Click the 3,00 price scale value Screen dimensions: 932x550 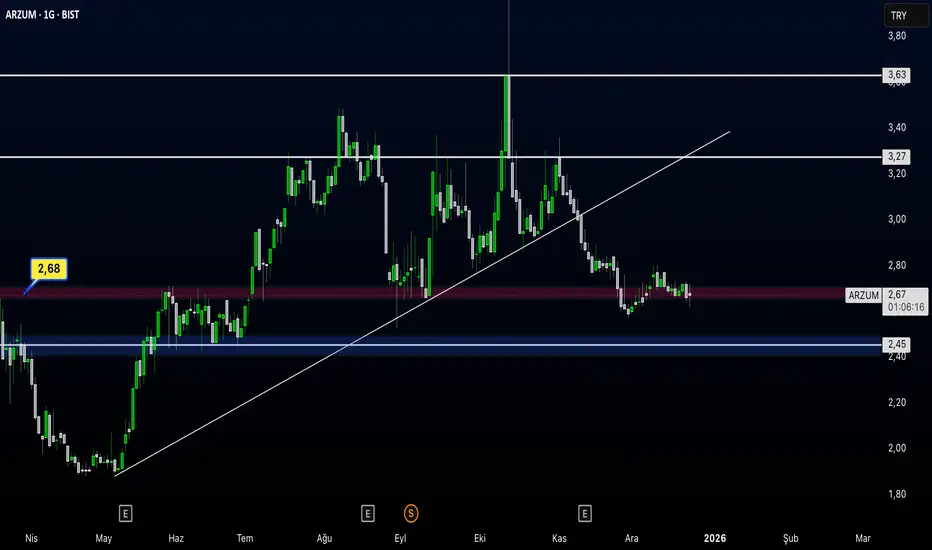pyautogui.click(x=897, y=219)
